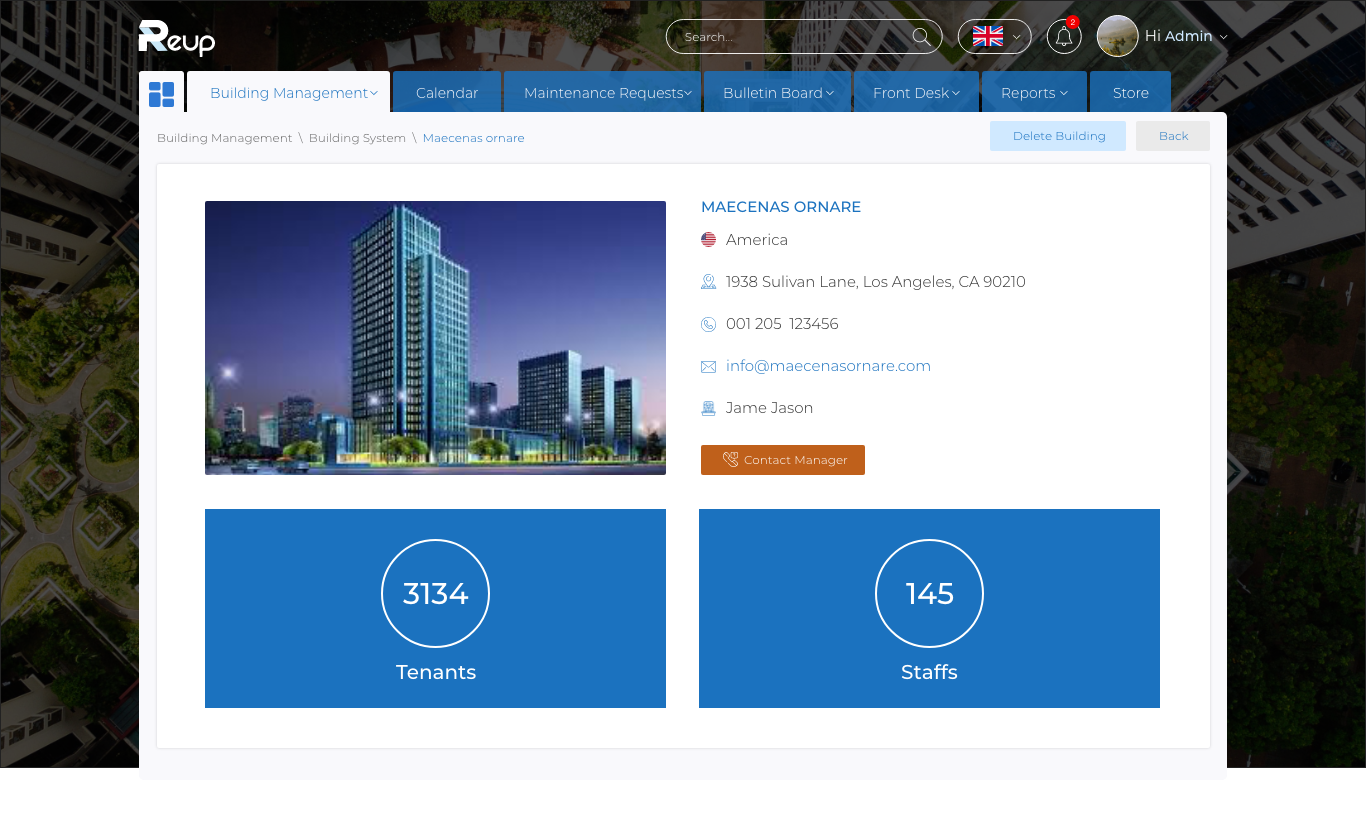Open the info@maecenasornare.com email link

point(828,366)
